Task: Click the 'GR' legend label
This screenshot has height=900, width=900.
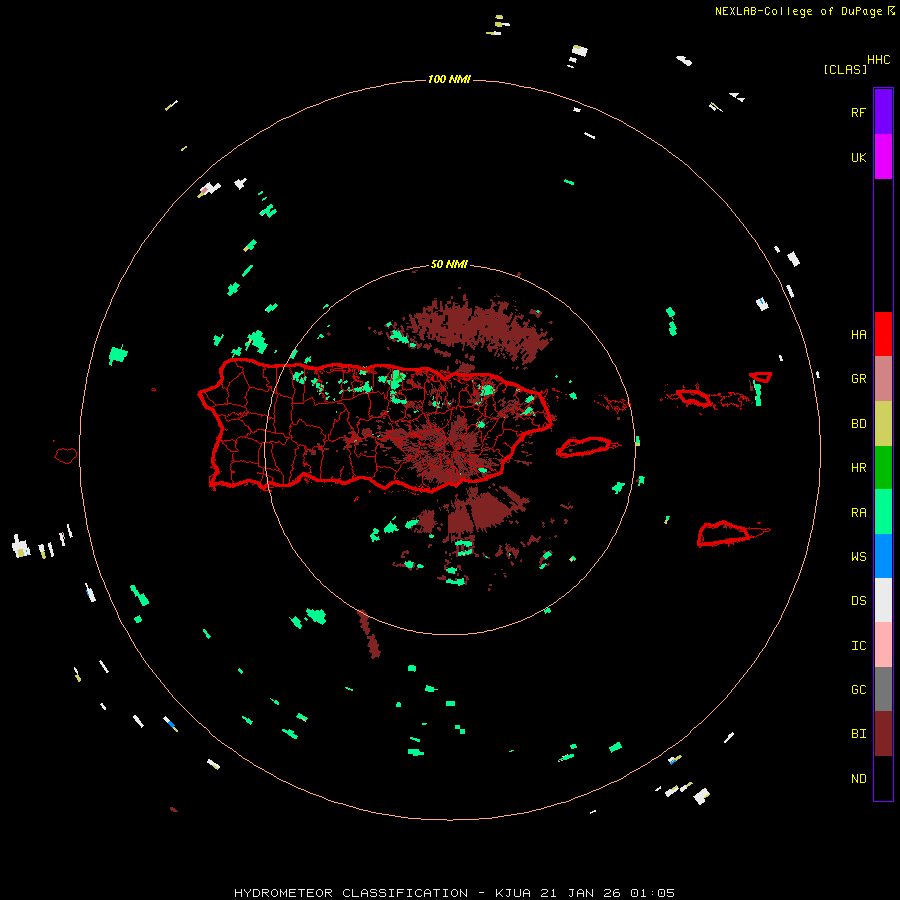Action: [x=858, y=379]
